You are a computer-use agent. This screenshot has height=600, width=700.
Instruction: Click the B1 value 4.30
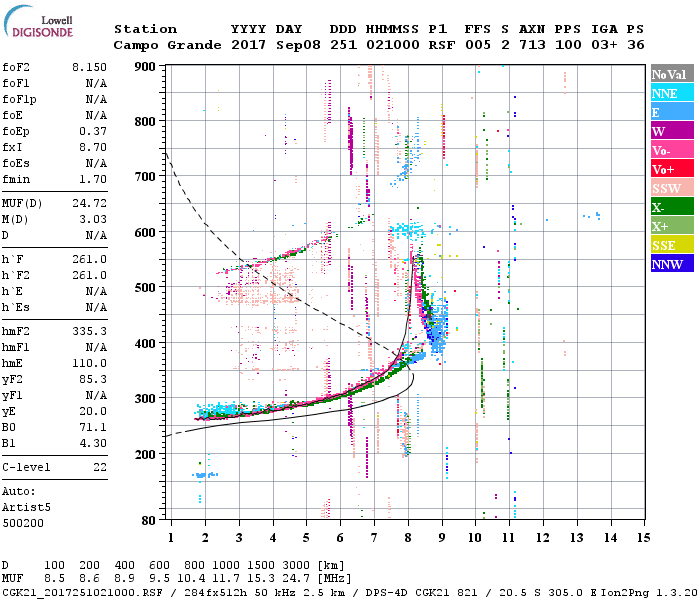point(93,443)
